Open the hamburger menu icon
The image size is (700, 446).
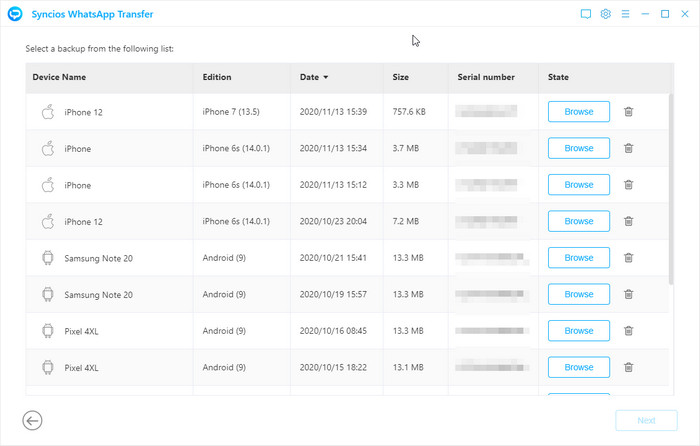(625, 14)
